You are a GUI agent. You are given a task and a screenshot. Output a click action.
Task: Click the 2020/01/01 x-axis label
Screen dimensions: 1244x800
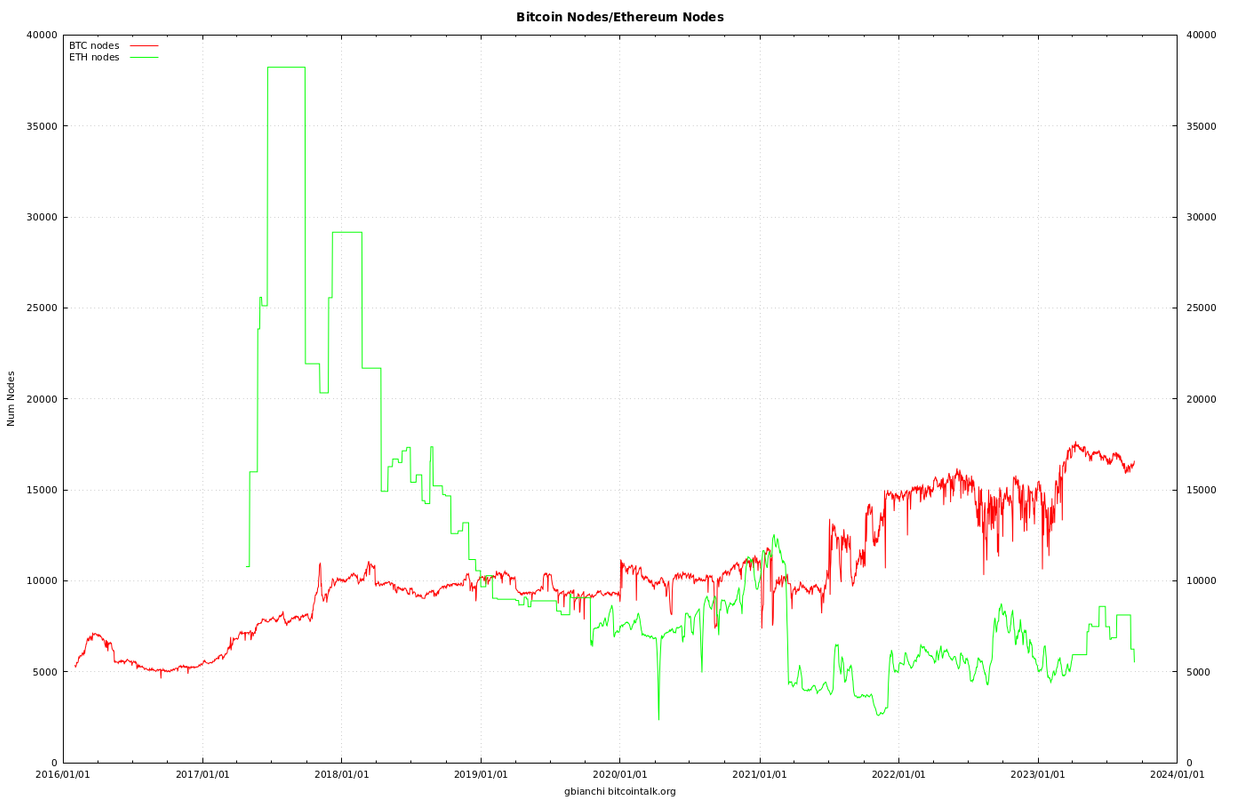pos(620,774)
